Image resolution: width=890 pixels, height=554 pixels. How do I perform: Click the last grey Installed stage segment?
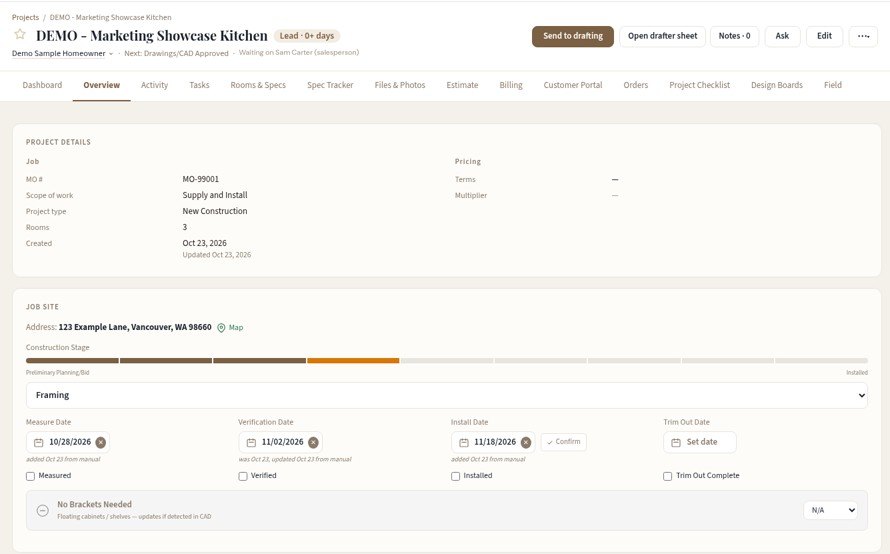(x=821, y=360)
